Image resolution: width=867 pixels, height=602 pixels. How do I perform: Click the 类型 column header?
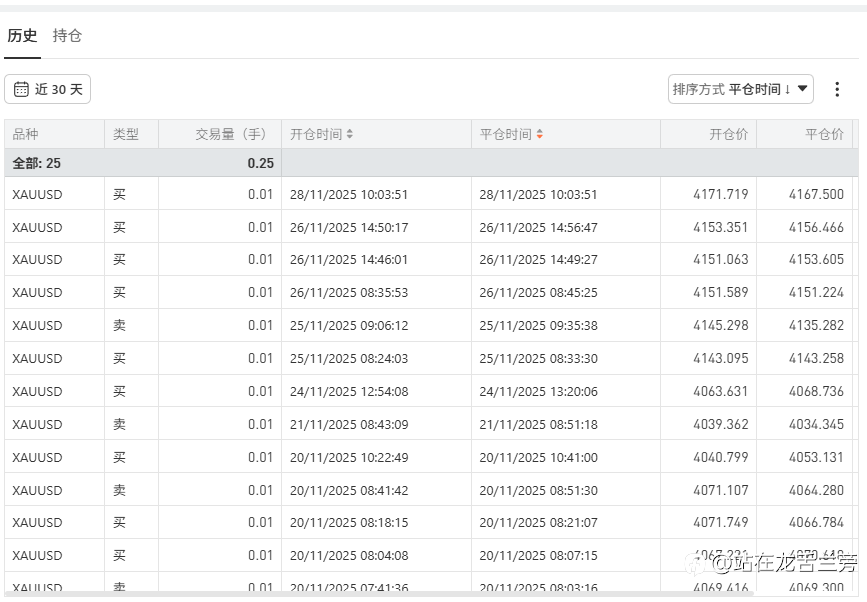[125, 134]
